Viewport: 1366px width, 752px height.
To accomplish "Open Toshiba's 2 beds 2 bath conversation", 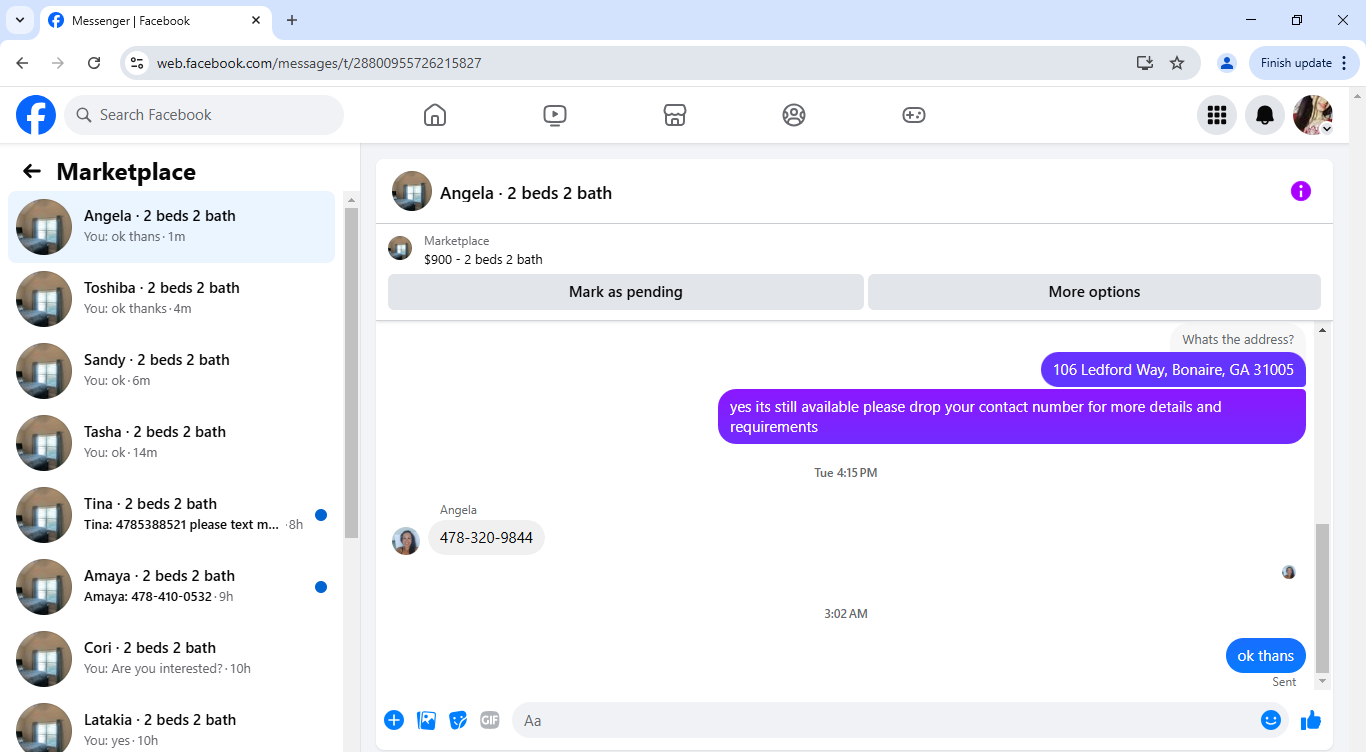I will point(171,299).
